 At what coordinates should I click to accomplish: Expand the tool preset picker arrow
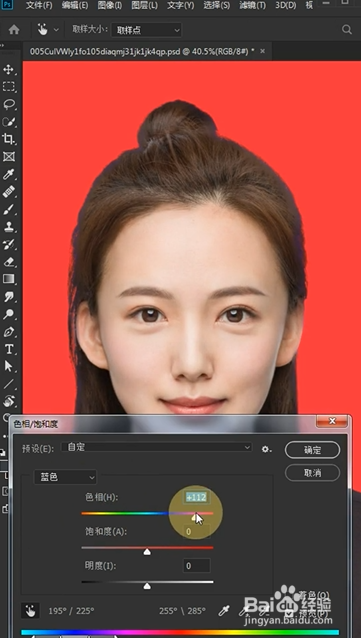point(56,30)
